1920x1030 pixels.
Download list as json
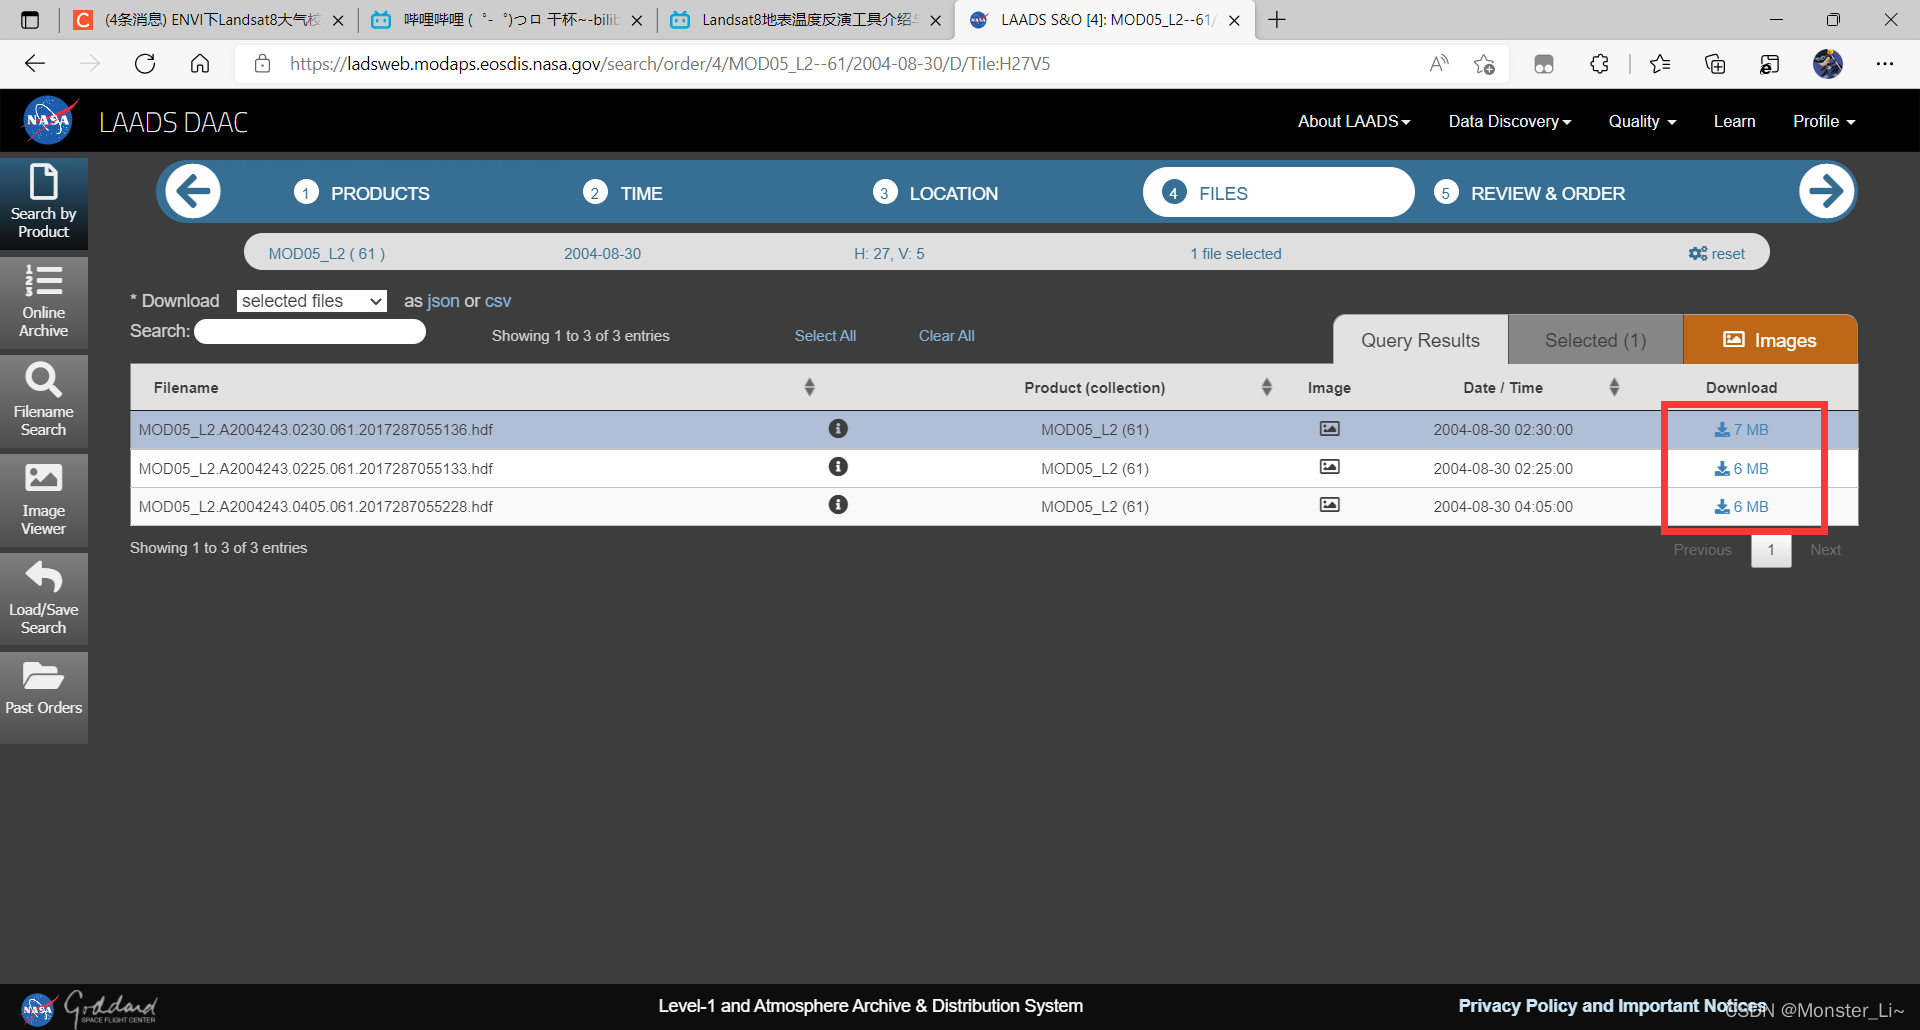(x=443, y=301)
